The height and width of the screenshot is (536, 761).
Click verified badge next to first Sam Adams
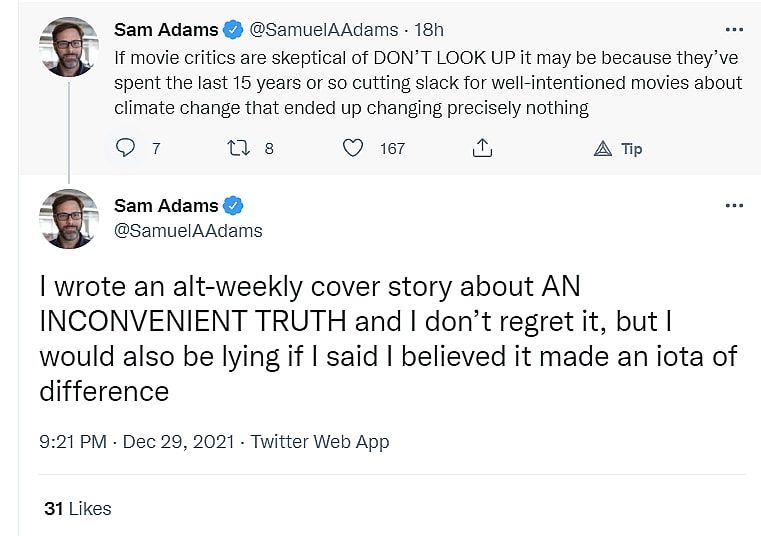[x=233, y=30]
